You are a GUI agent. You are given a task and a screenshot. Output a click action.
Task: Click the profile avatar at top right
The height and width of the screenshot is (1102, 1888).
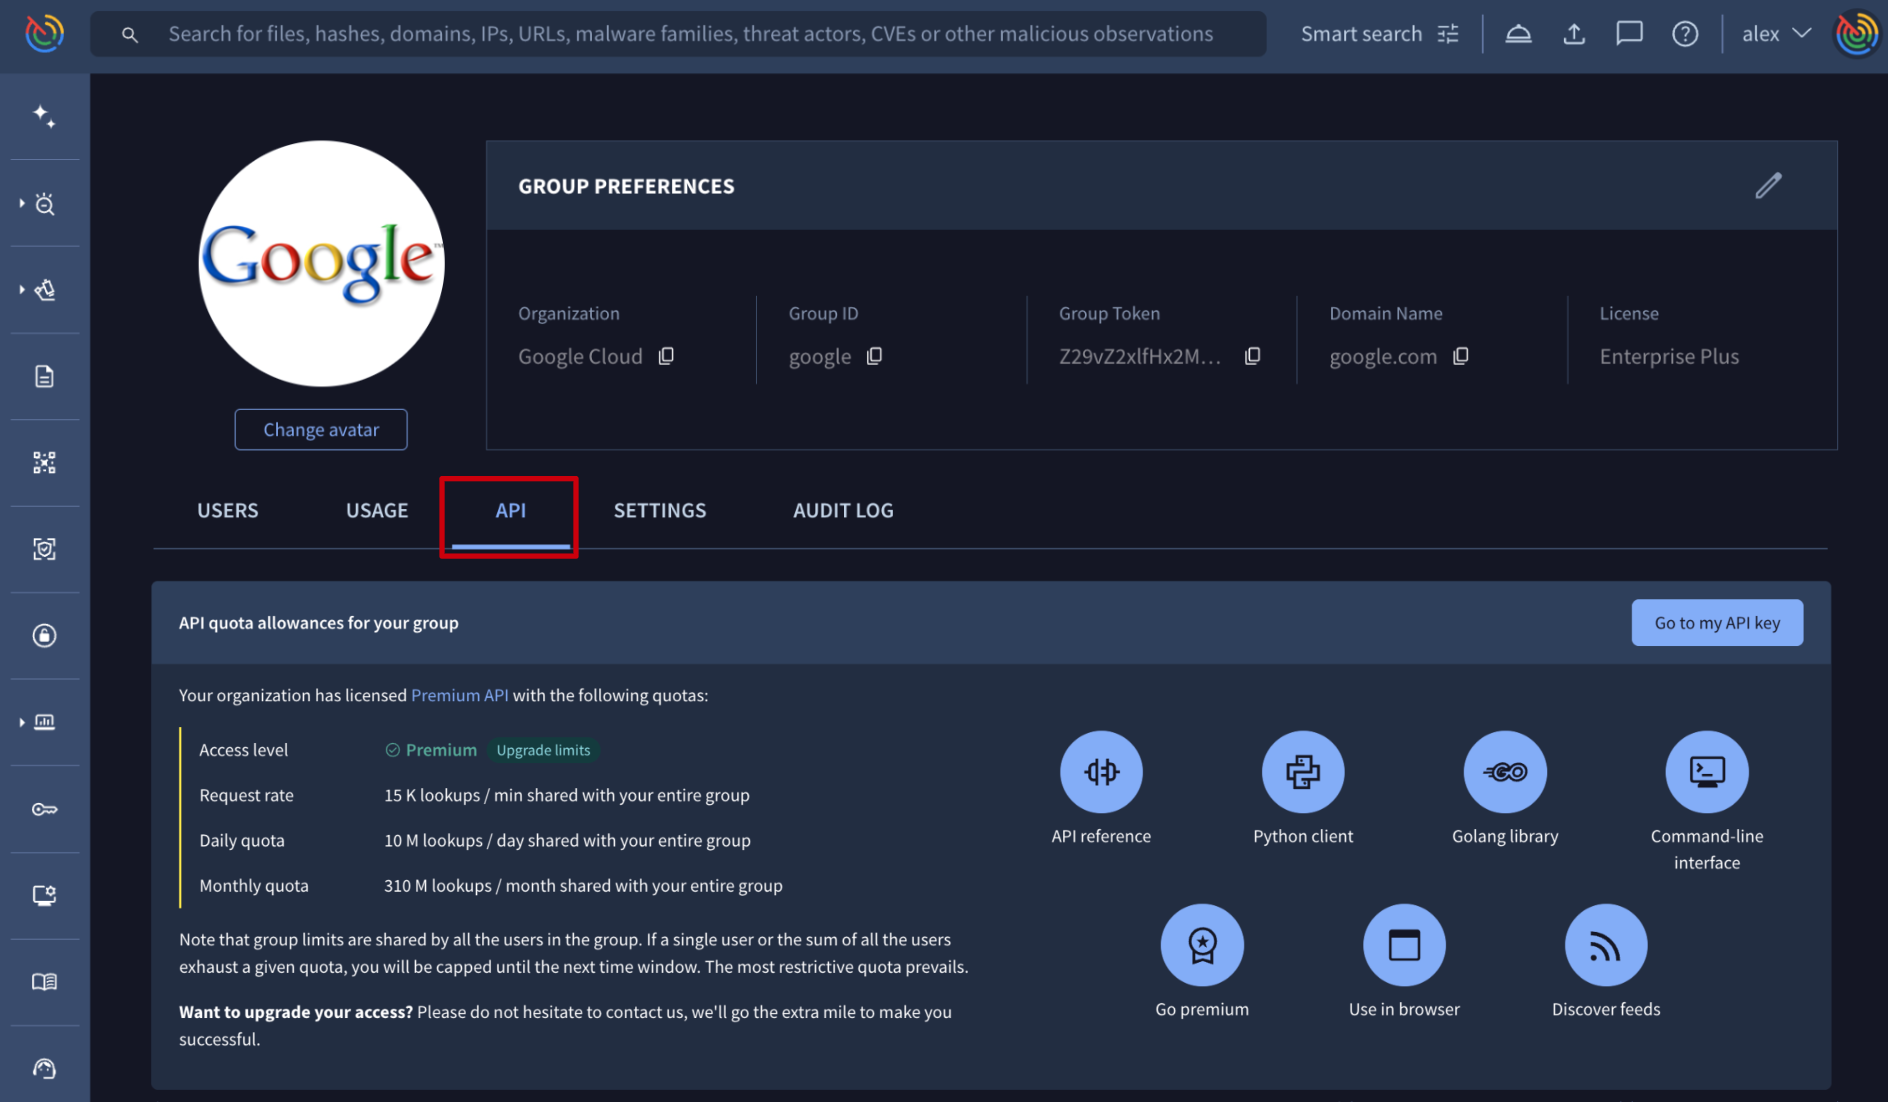(x=1856, y=34)
